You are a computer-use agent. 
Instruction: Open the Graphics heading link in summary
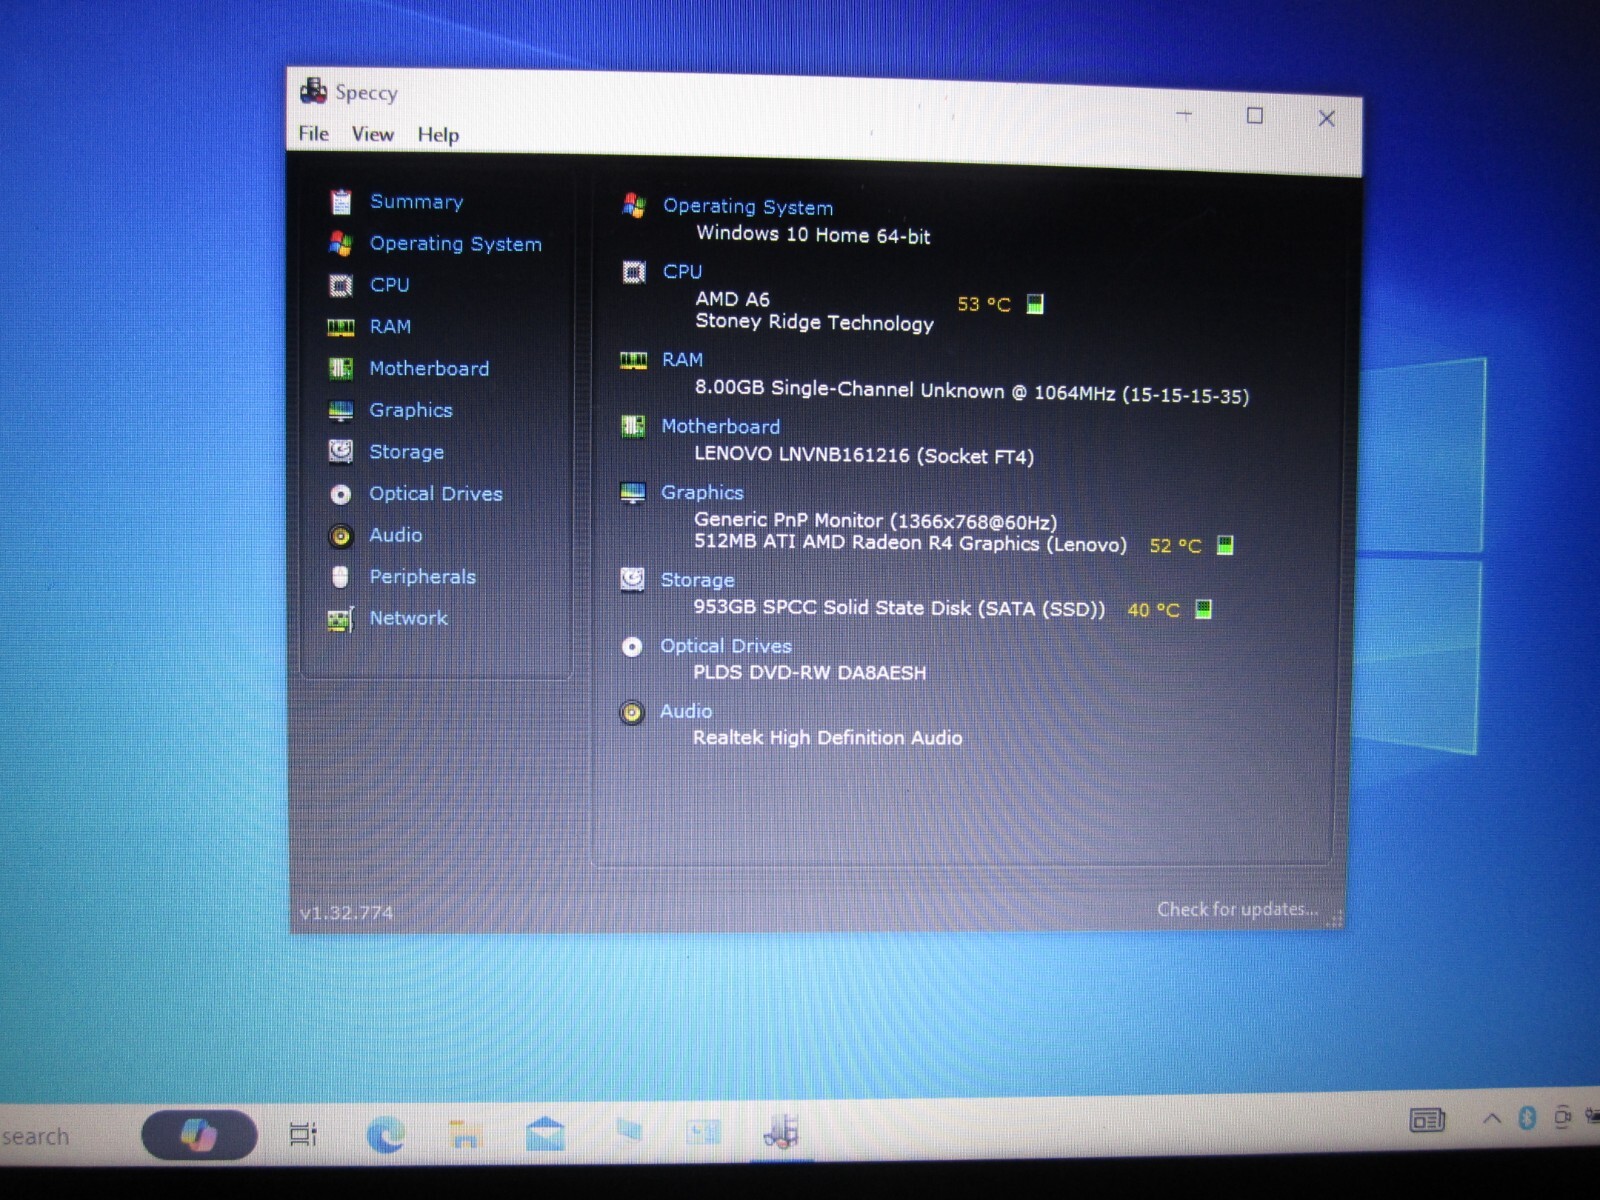point(702,492)
